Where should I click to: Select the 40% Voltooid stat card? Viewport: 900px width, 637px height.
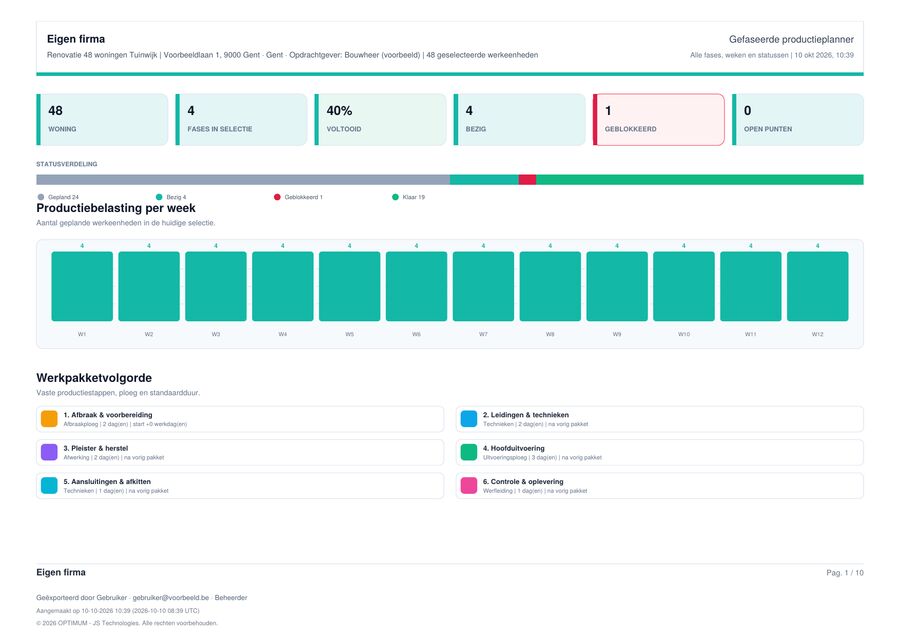point(381,119)
